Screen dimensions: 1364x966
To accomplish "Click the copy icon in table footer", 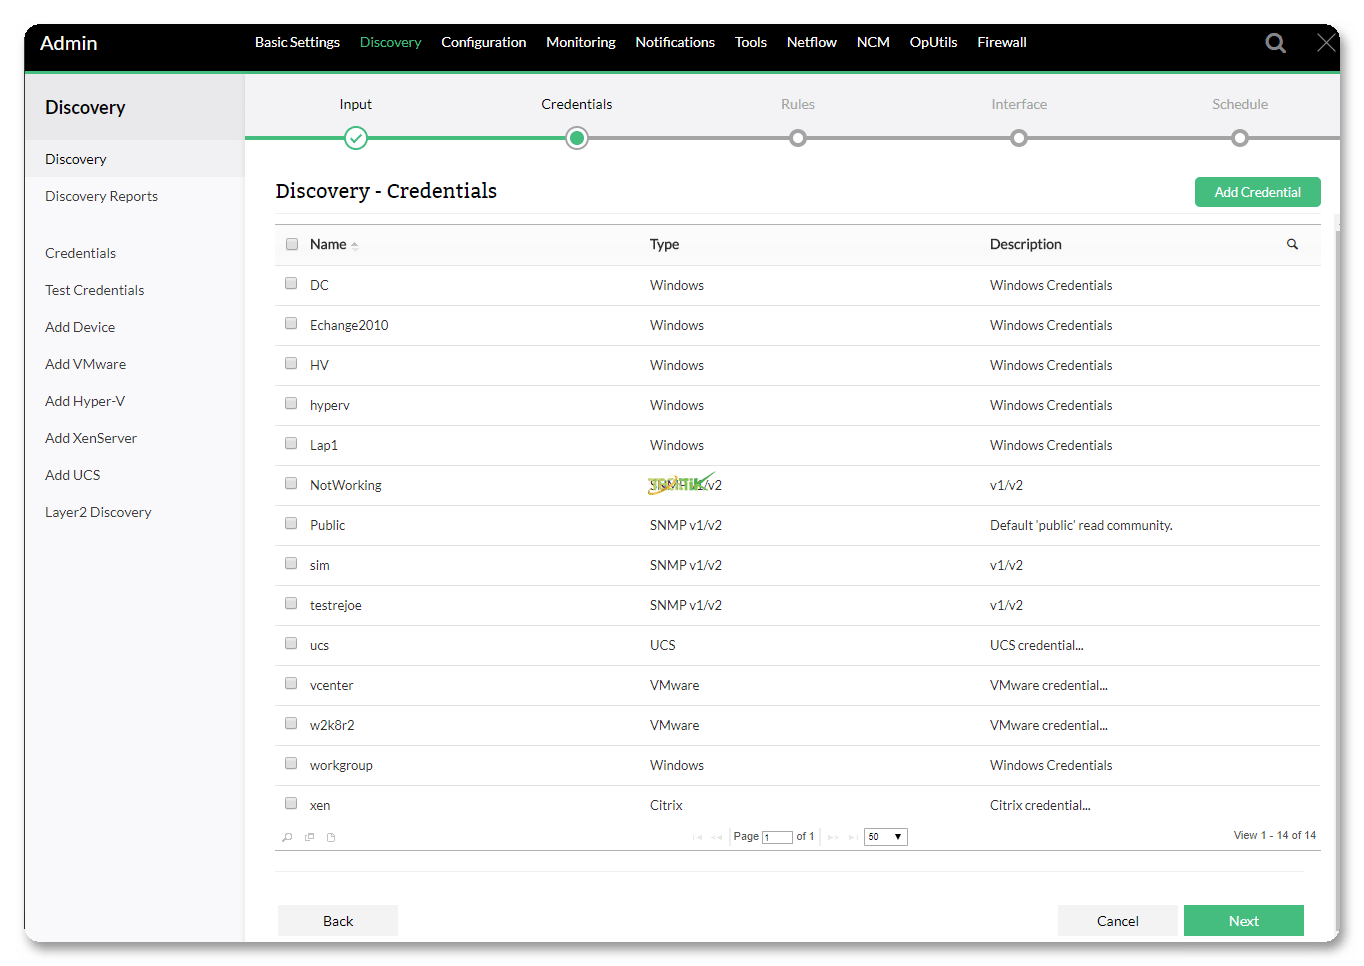I will 309,837.
